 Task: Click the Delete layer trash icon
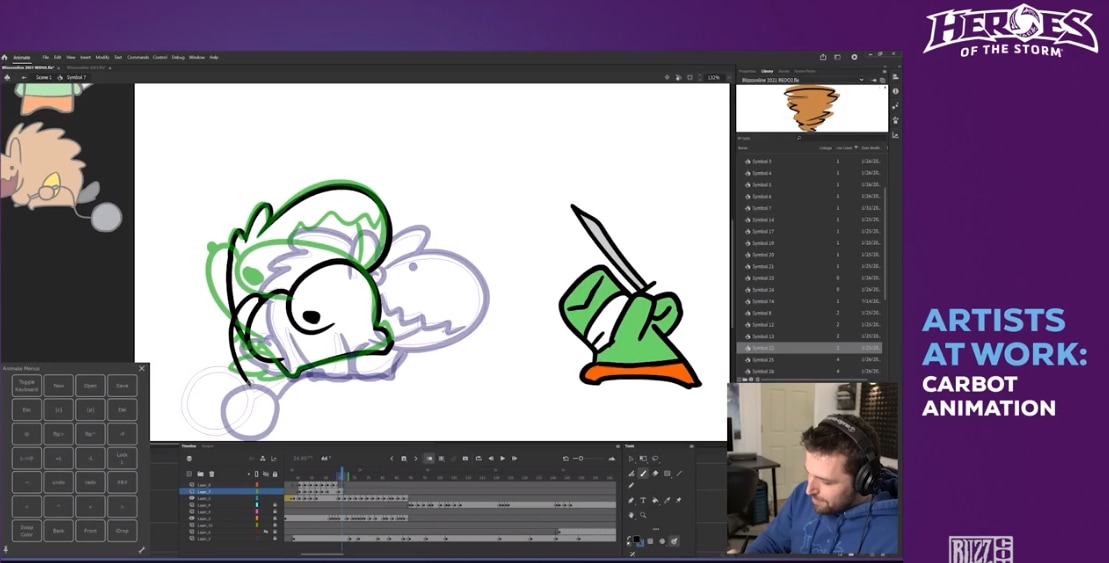pos(211,474)
